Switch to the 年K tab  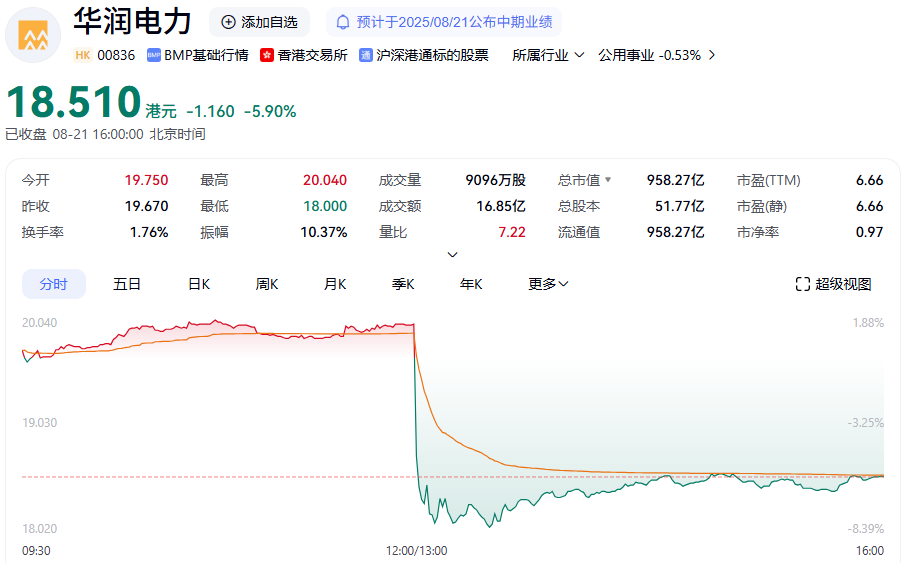click(x=471, y=284)
